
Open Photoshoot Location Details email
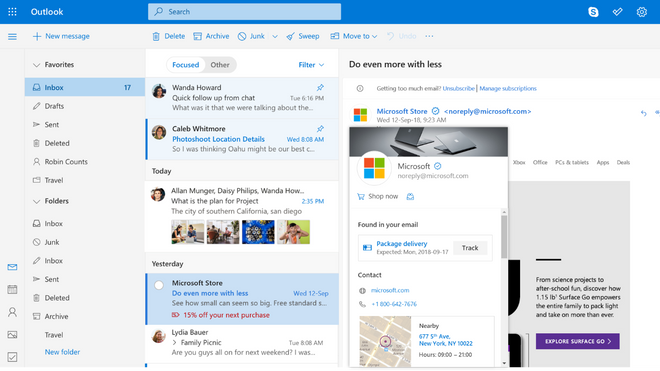(x=242, y=139)
